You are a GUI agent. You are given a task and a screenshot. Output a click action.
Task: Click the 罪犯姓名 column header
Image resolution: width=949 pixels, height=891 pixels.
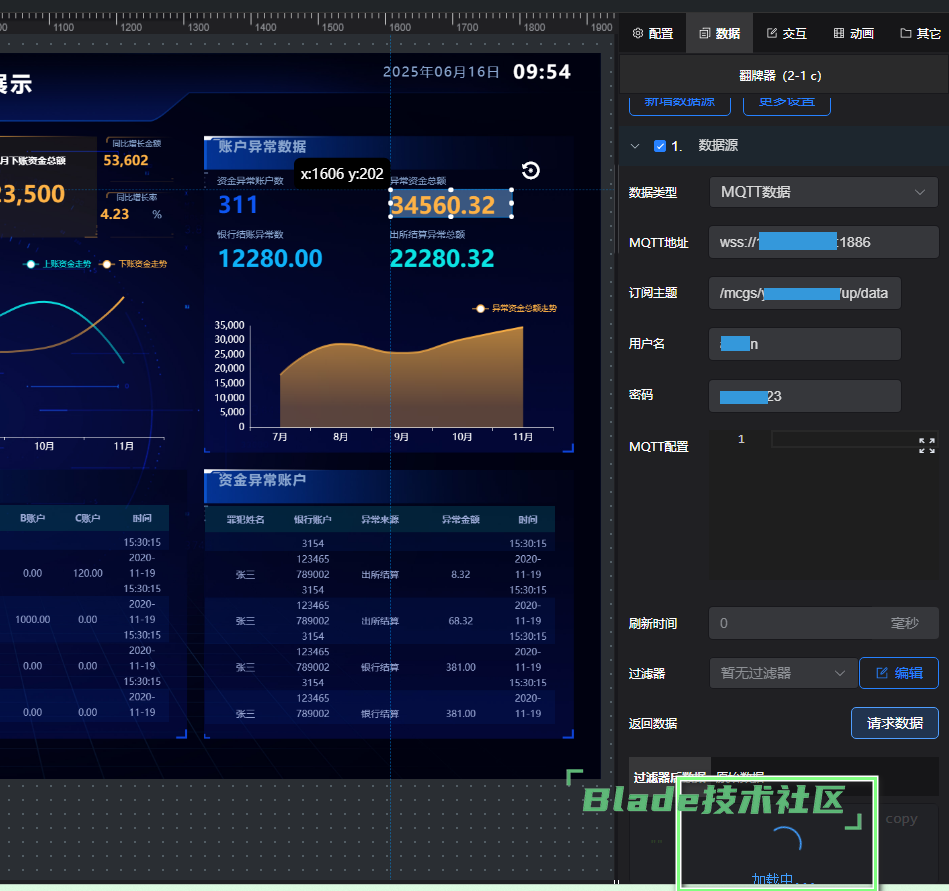pos(245,519)
